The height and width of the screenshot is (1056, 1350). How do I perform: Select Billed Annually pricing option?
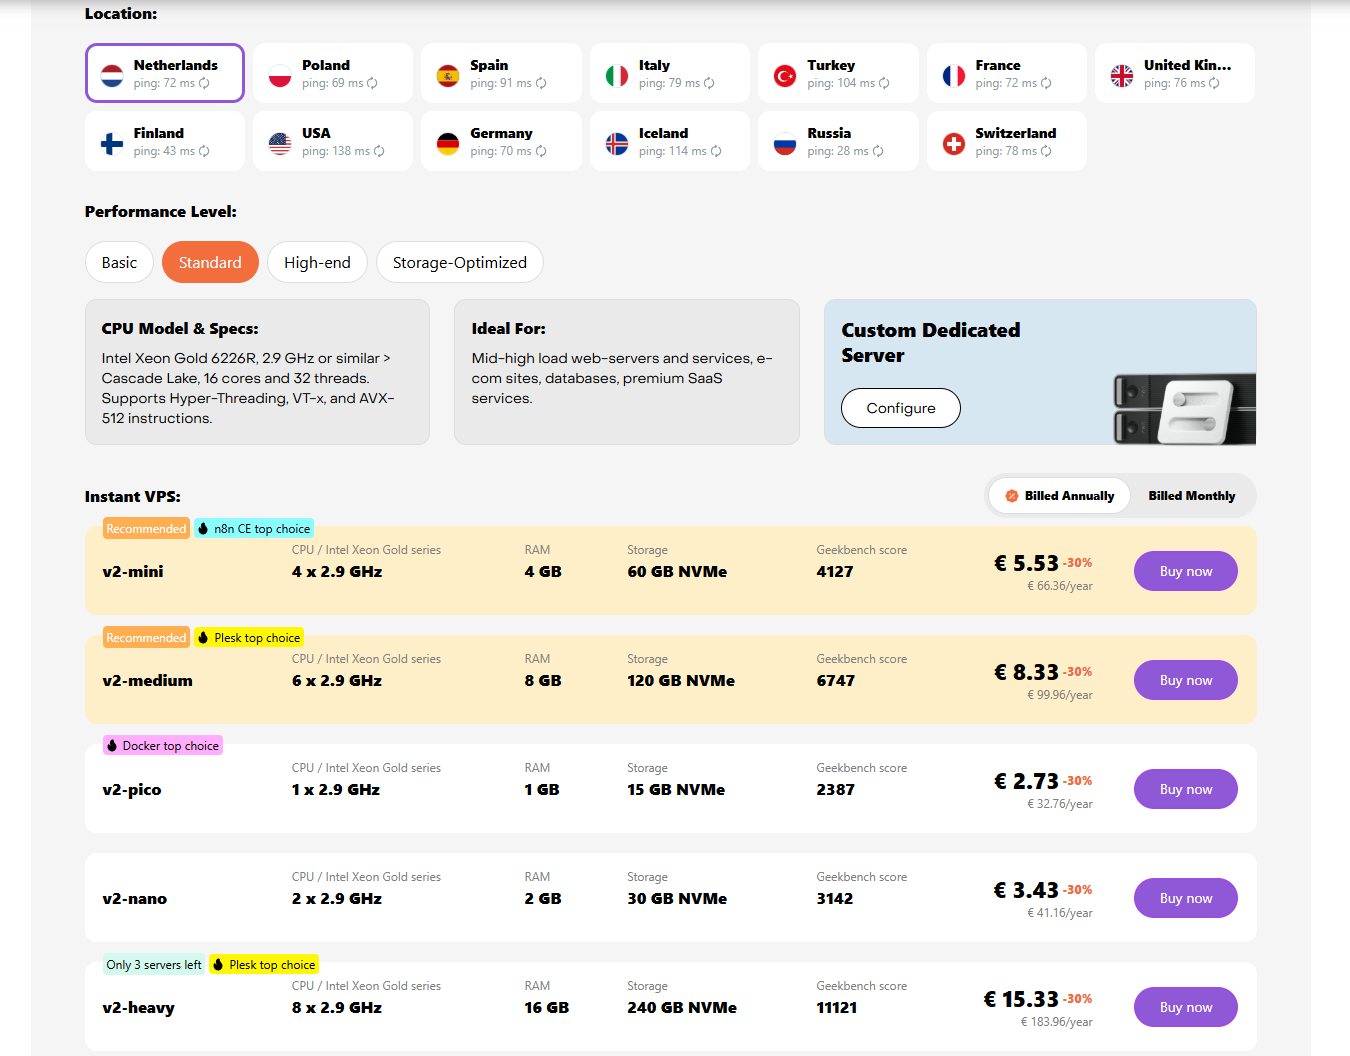tap(1059, 496)
